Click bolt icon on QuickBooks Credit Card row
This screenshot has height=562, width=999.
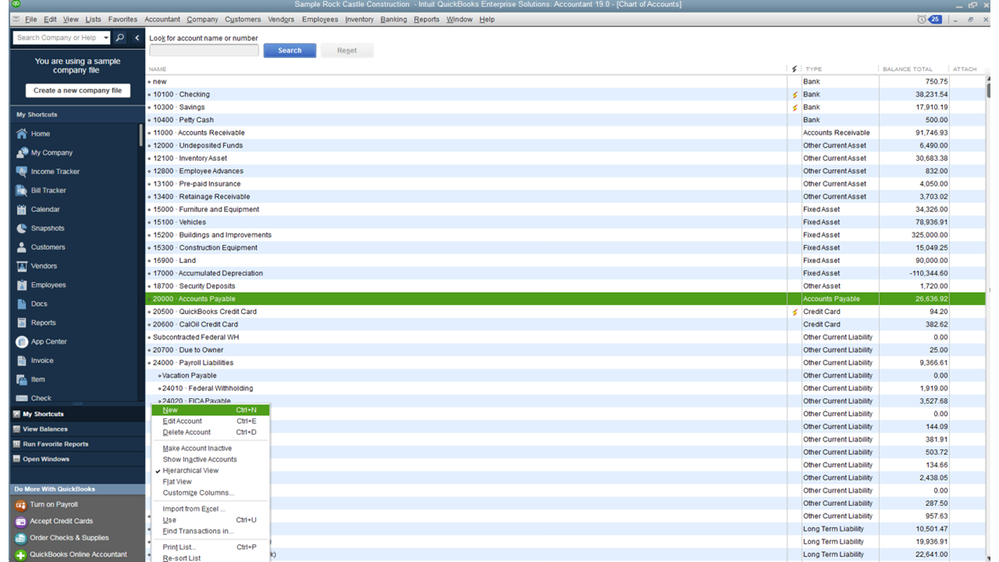pos(794,312)
